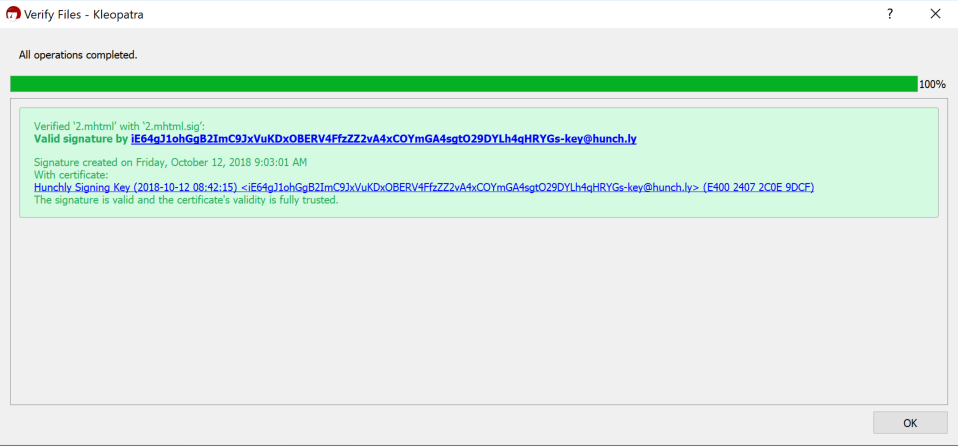Click the 'Signature created on Friday, October 12' line
Image resolution: width=958 pixels, height=446 pixels.
coord(170,163)
